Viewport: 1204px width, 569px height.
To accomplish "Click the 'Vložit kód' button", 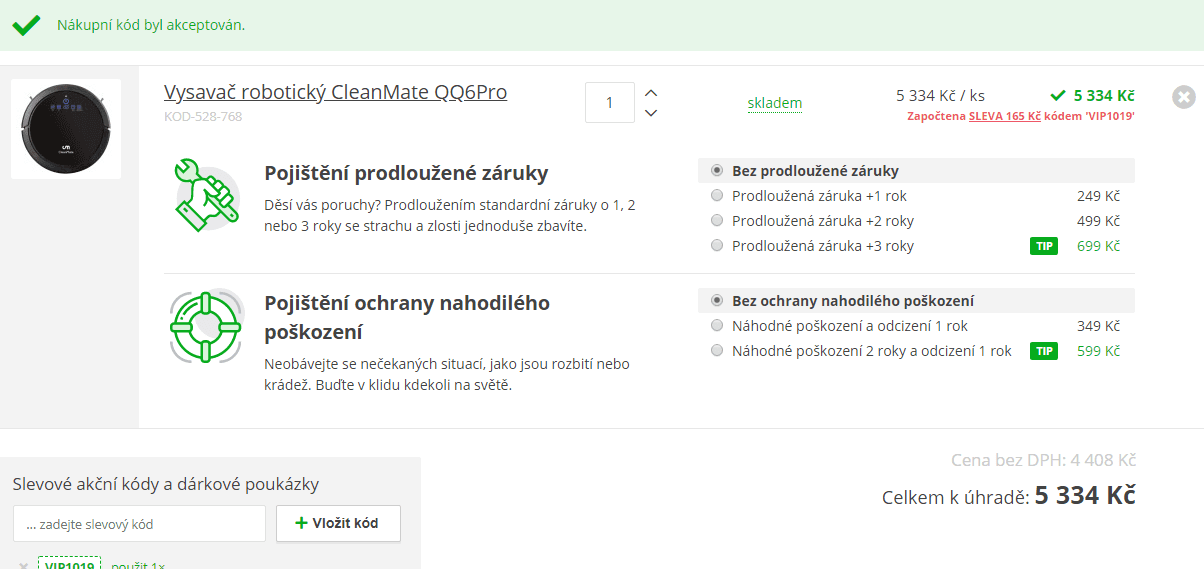I will coord(338,523).
